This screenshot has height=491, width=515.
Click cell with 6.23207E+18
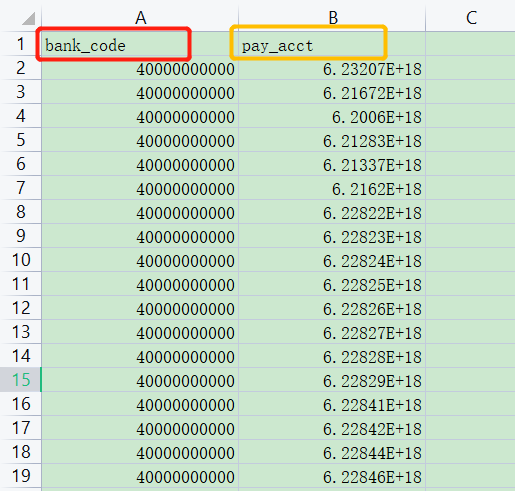coord(332,68)
